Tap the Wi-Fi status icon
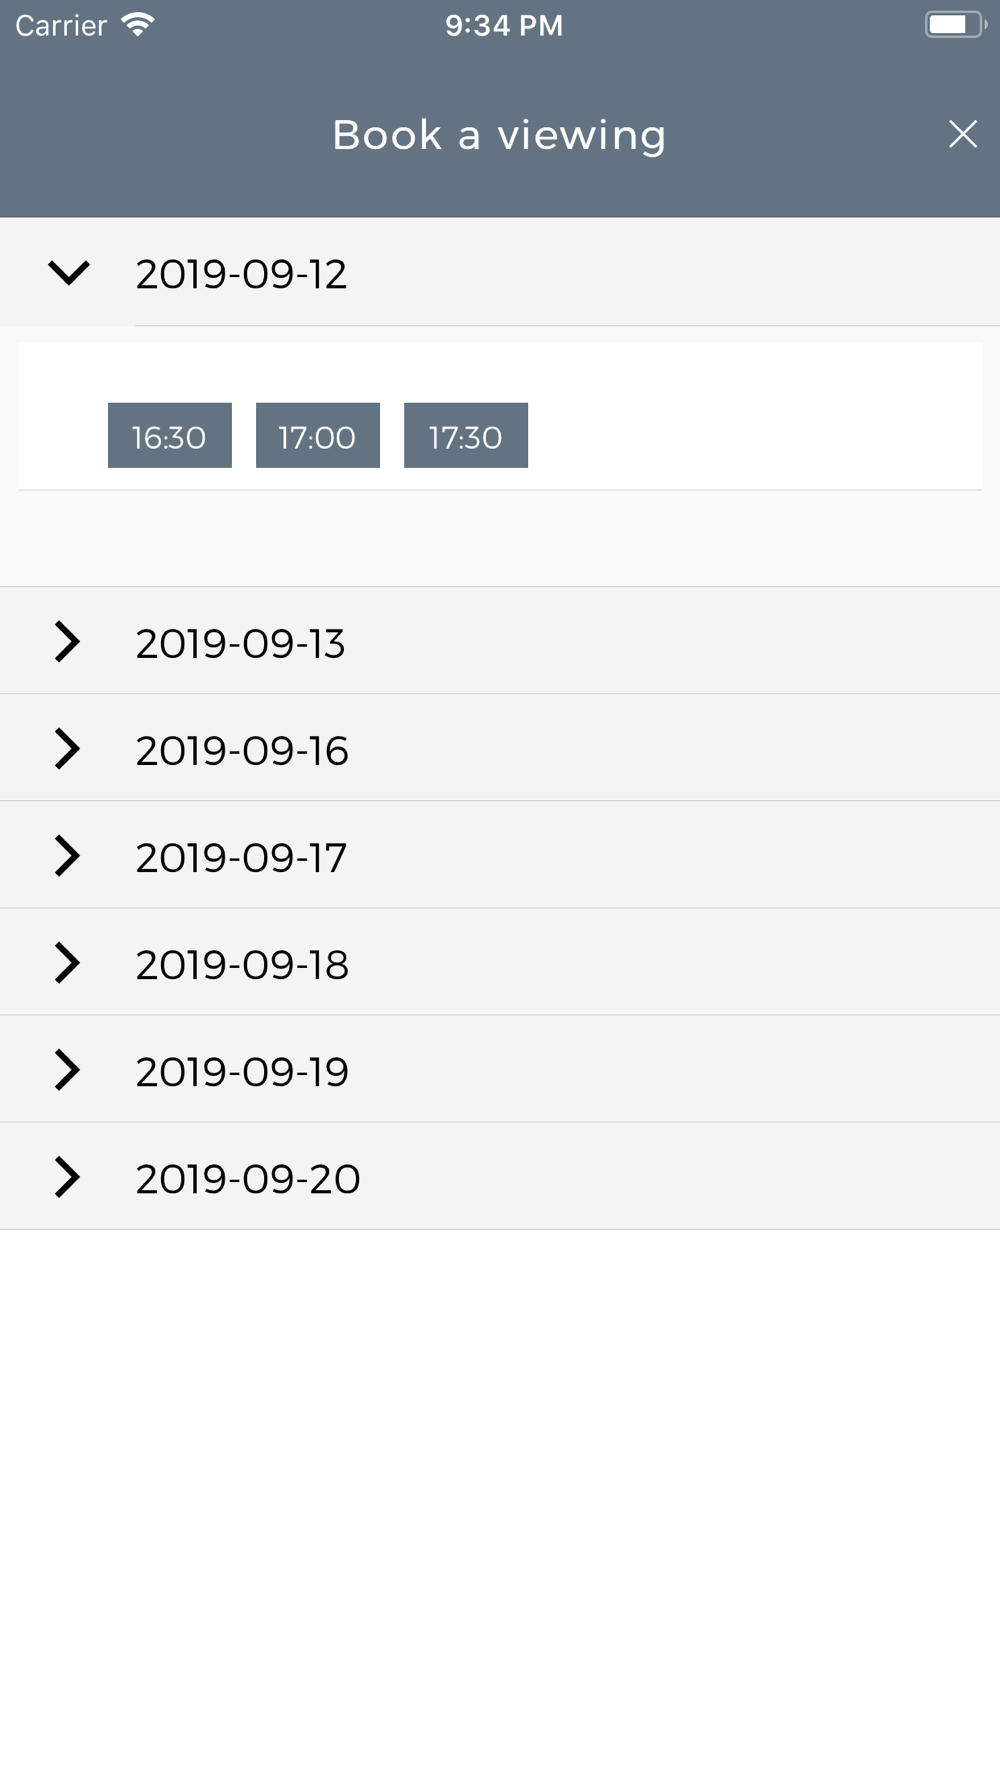This screenshot has height=1778, width=1000. (x=137, y=25)
